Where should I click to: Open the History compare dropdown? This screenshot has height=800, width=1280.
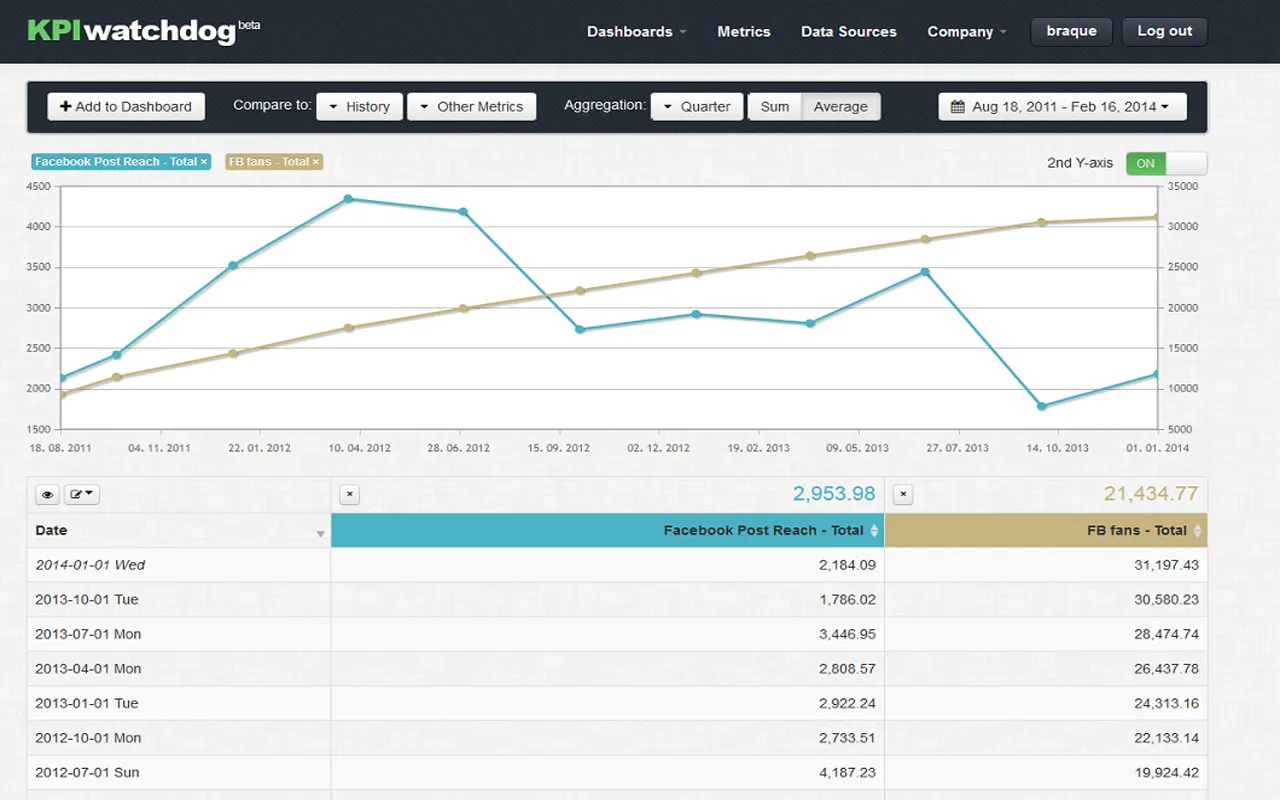click(x=359, y=106)
